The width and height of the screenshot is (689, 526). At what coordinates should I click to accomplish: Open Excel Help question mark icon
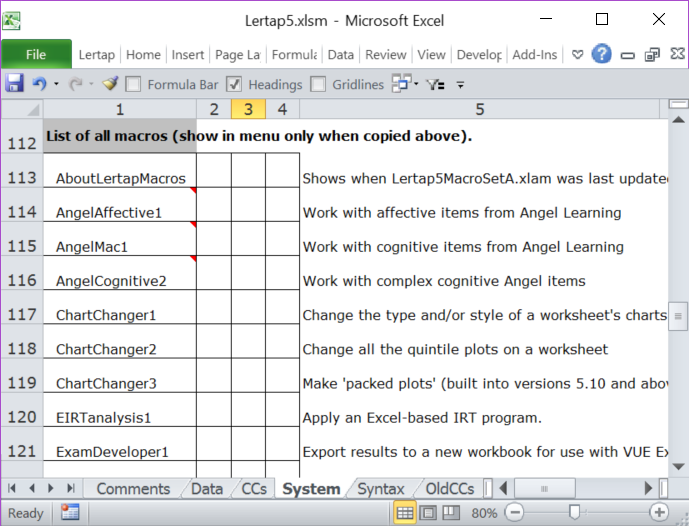point(602,54)
